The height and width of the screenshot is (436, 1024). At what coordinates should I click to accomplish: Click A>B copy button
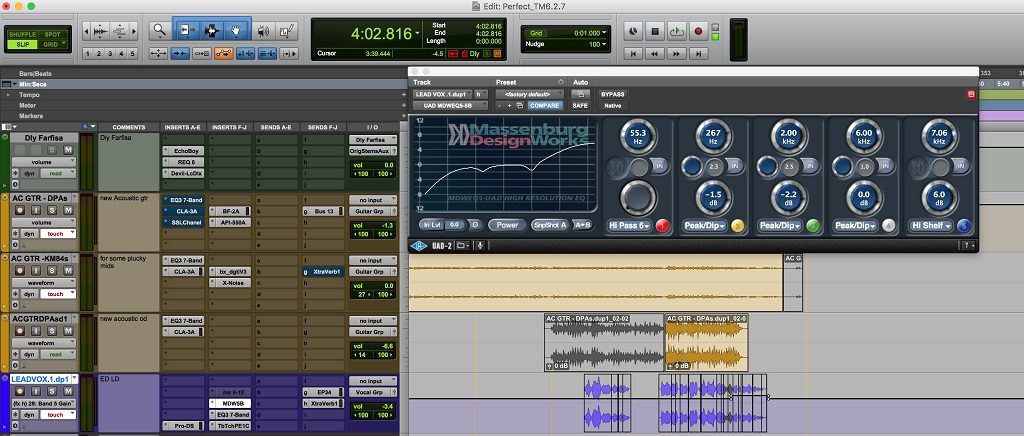pyautogui.click(x=583, y=225)
